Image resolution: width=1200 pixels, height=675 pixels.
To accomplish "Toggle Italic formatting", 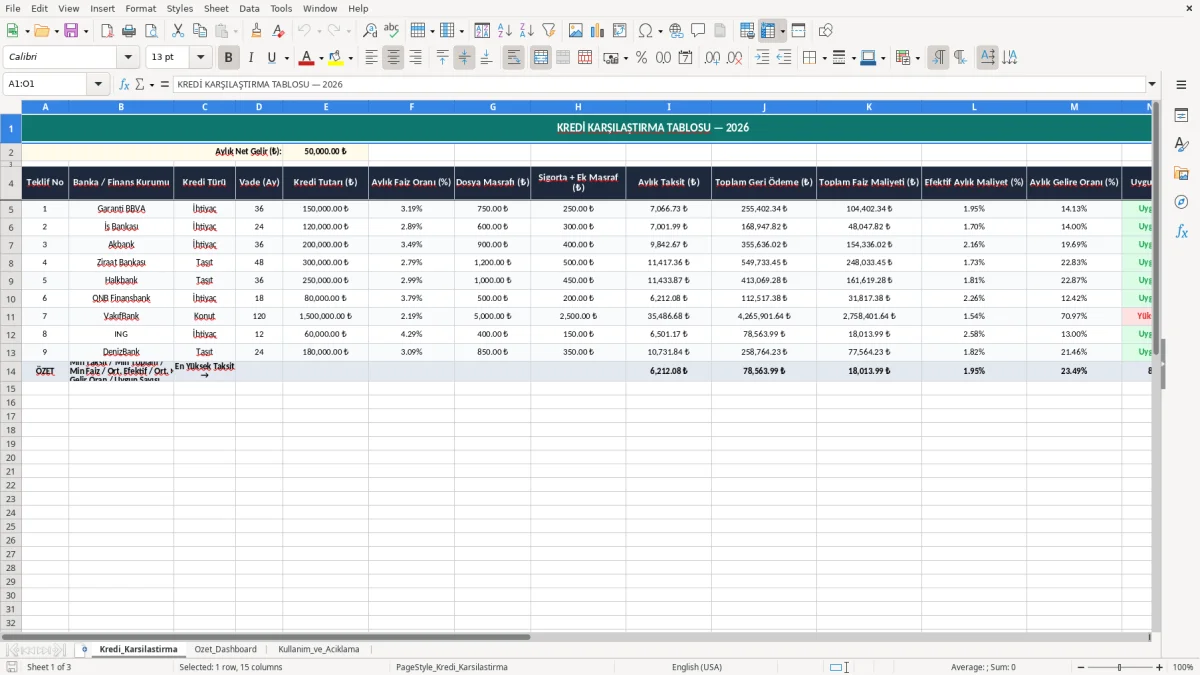I will tap(250, 58).
